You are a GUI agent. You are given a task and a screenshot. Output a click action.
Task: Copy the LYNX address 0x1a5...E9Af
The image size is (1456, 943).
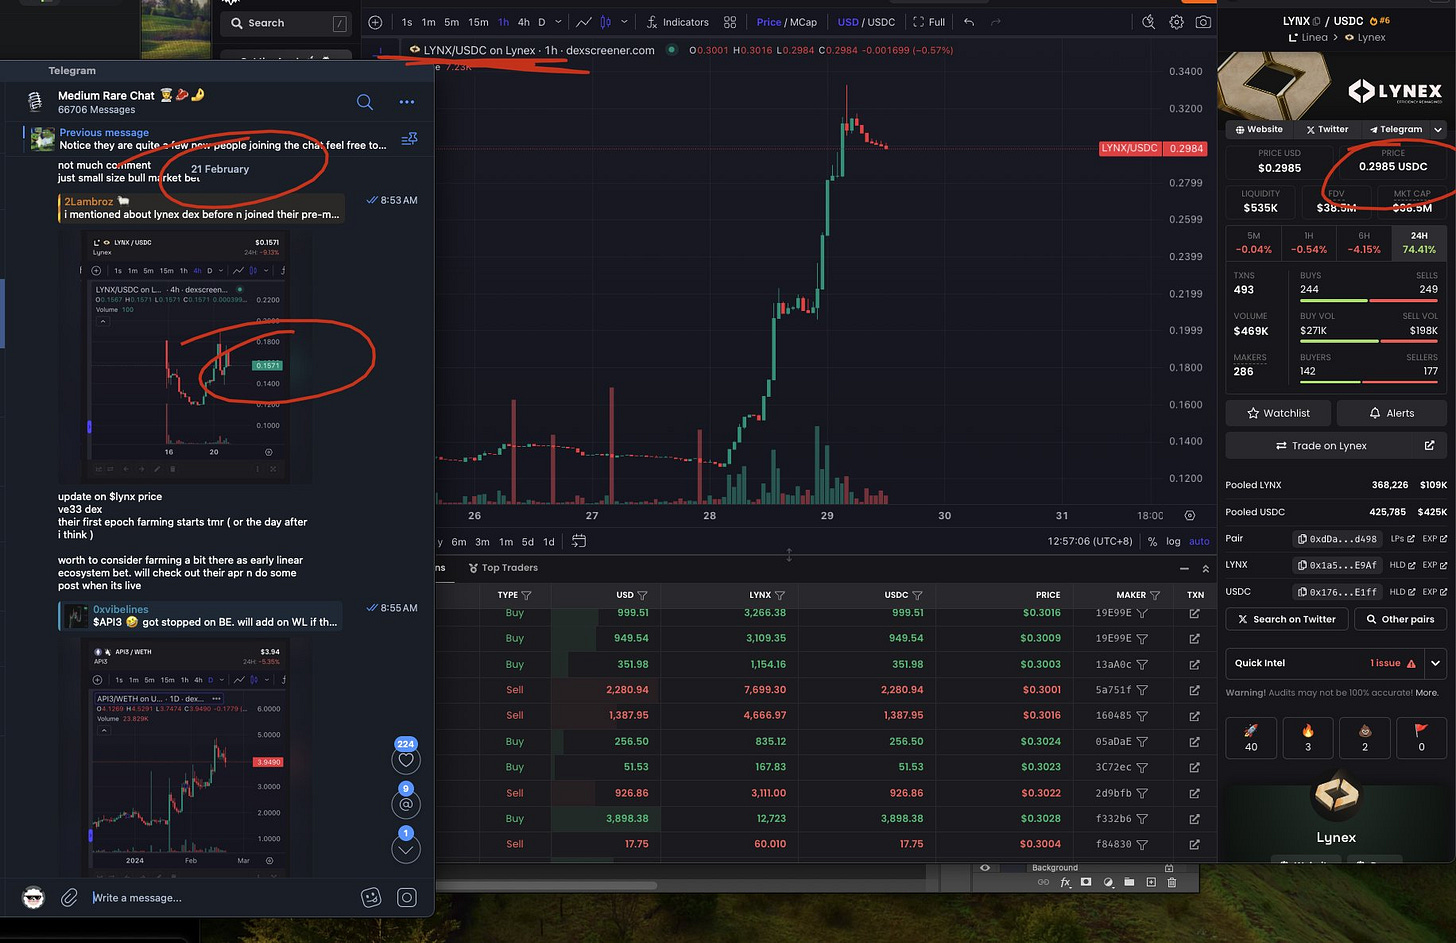[1337, 565]
